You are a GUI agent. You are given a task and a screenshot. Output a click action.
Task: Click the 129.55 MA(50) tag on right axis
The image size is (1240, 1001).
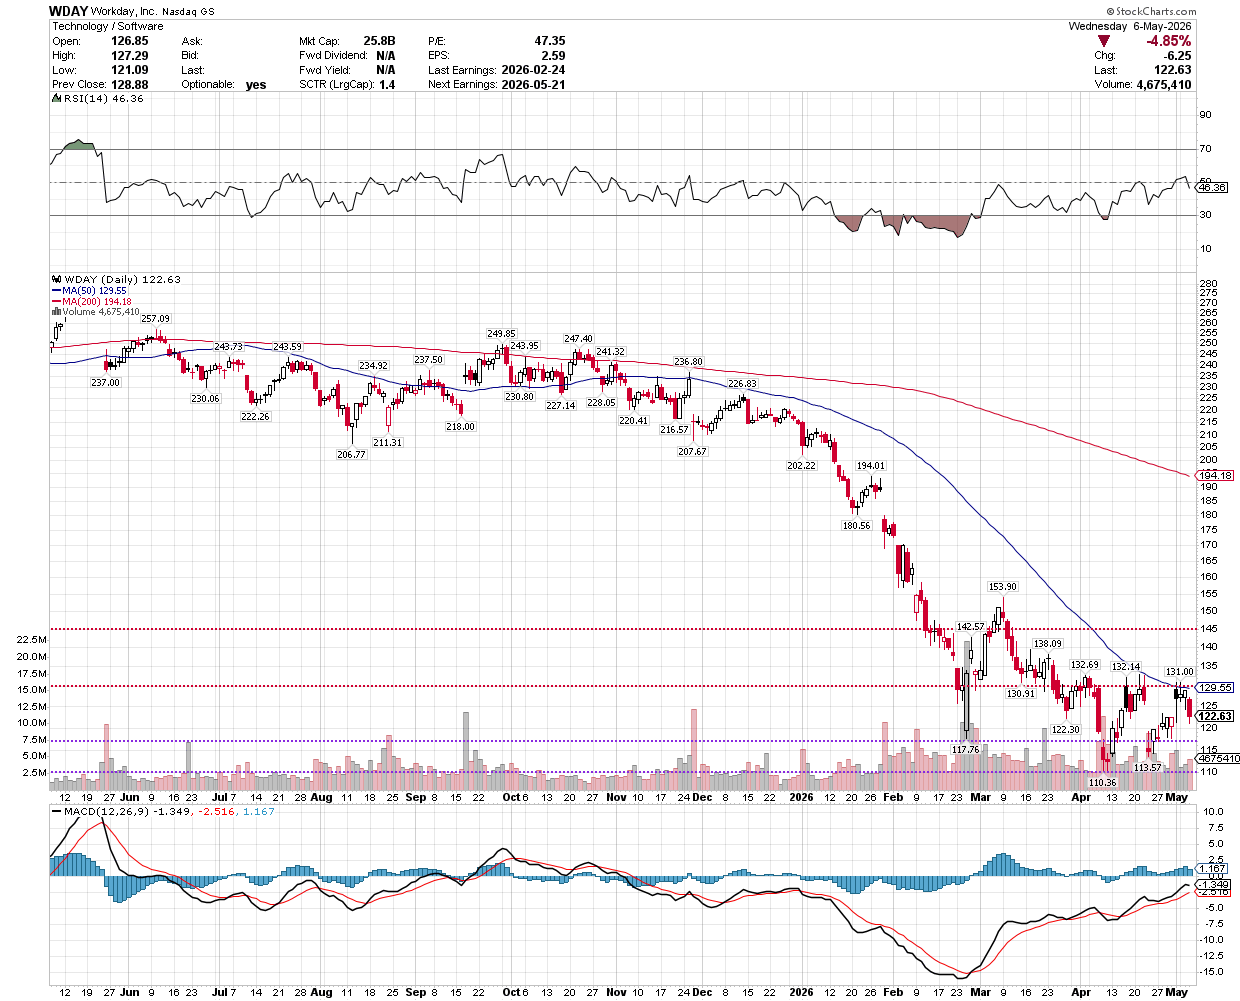click(x=1214, y=687)
